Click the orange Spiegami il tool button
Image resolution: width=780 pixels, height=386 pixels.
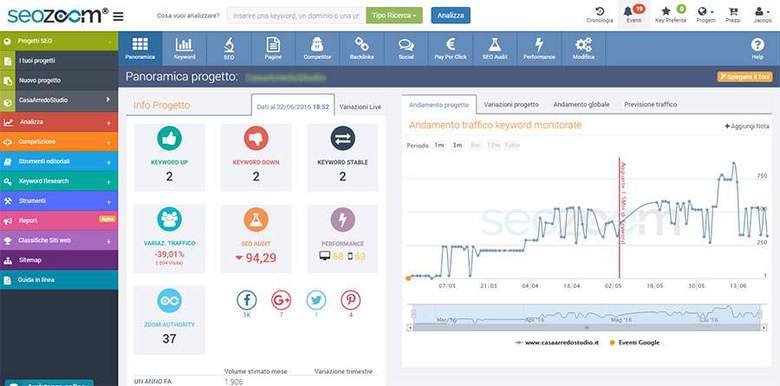coord(745,77)
